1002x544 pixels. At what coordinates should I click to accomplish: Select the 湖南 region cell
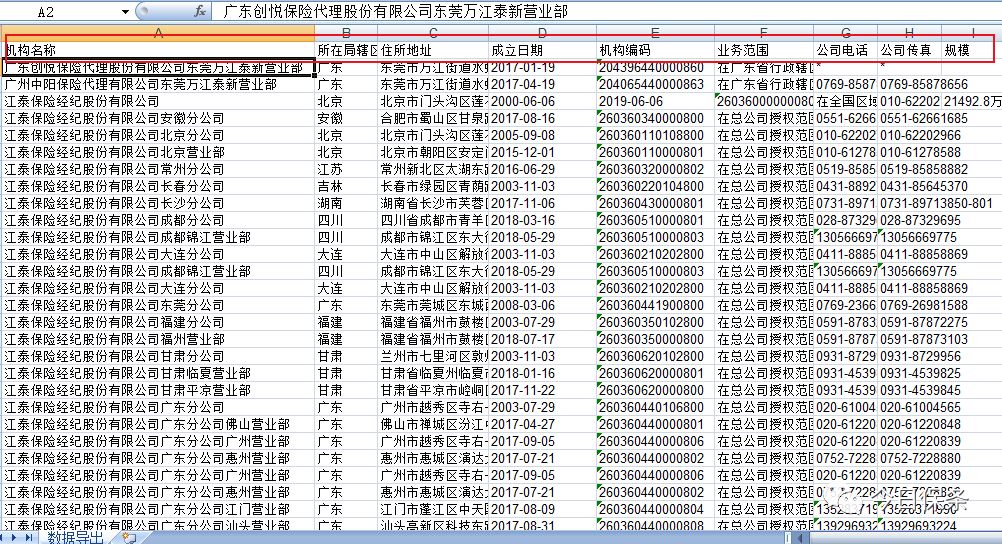(346, 203)
